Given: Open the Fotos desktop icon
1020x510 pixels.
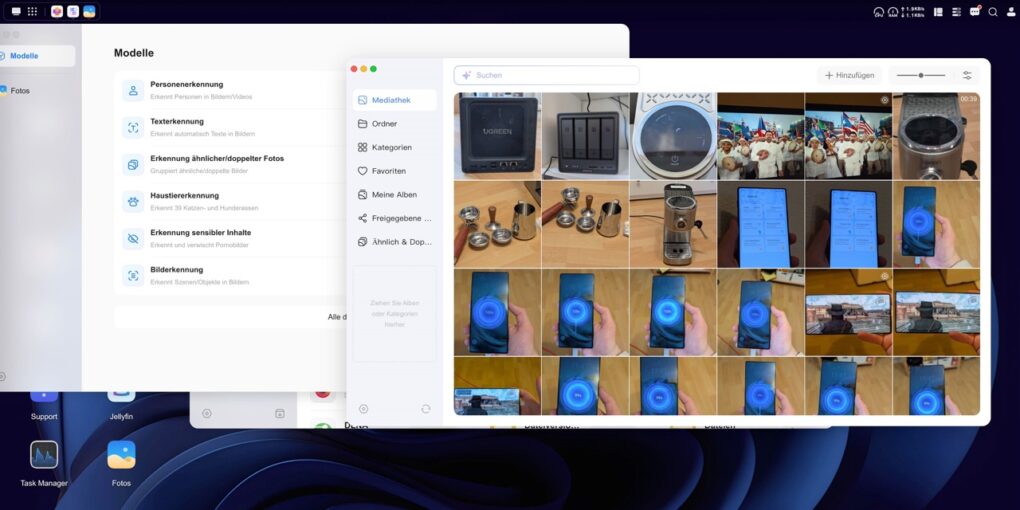Looking at the screenshot, I should pos(121,455).
